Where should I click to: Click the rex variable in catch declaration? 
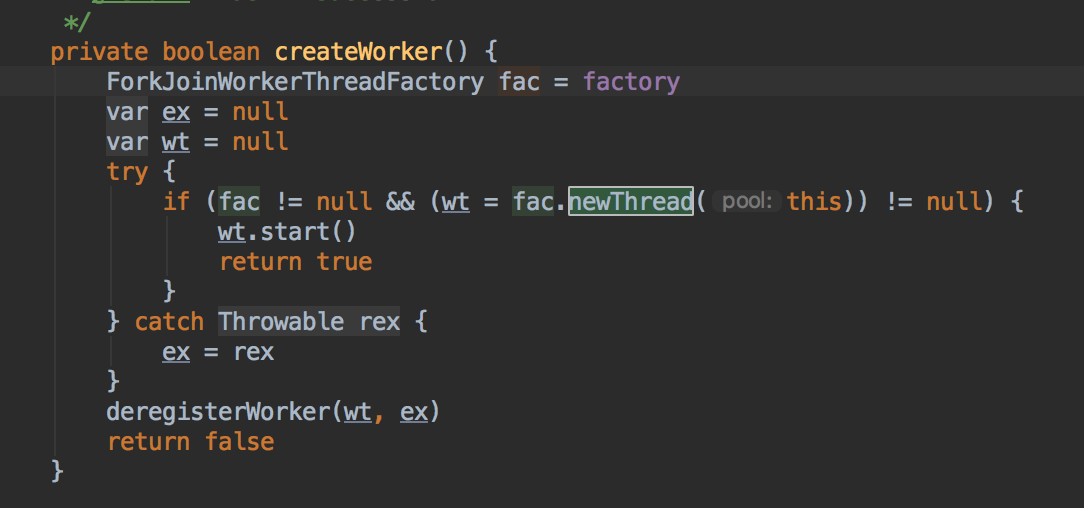tap(380, 321)
